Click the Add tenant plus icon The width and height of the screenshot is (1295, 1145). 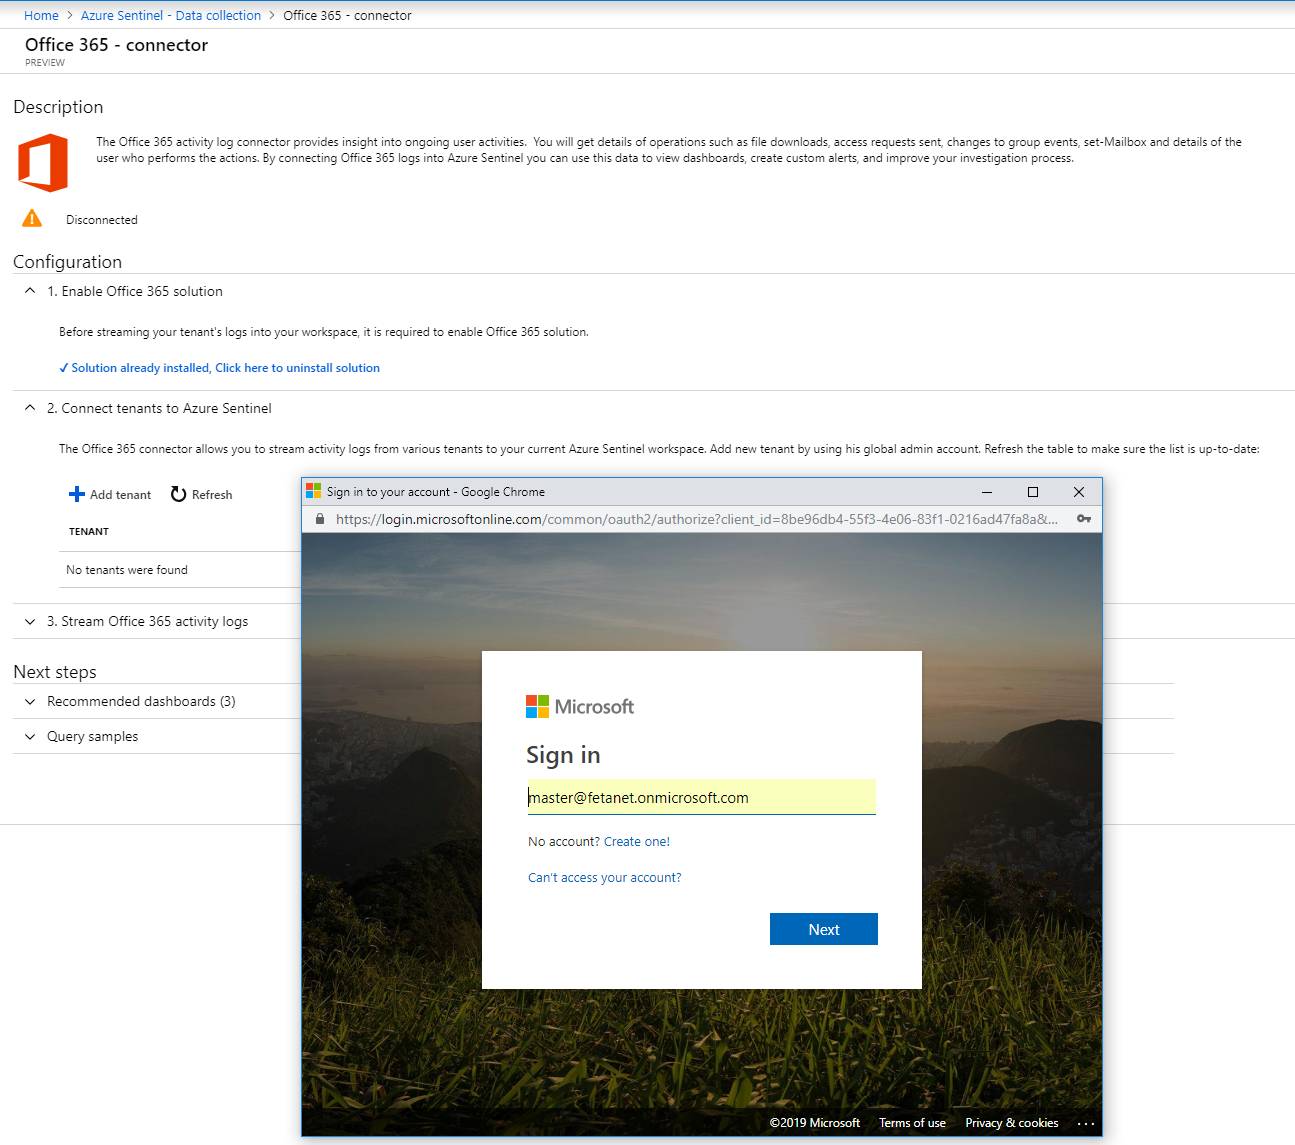pos(77,495)
